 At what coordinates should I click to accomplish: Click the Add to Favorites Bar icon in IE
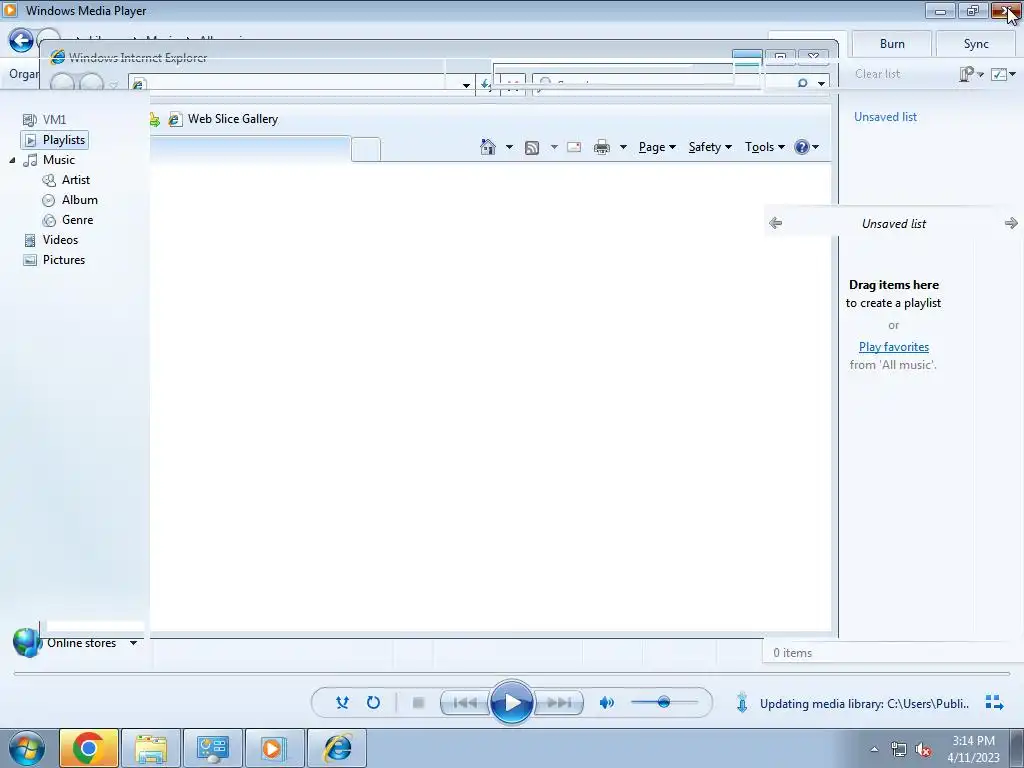(155, 119)
